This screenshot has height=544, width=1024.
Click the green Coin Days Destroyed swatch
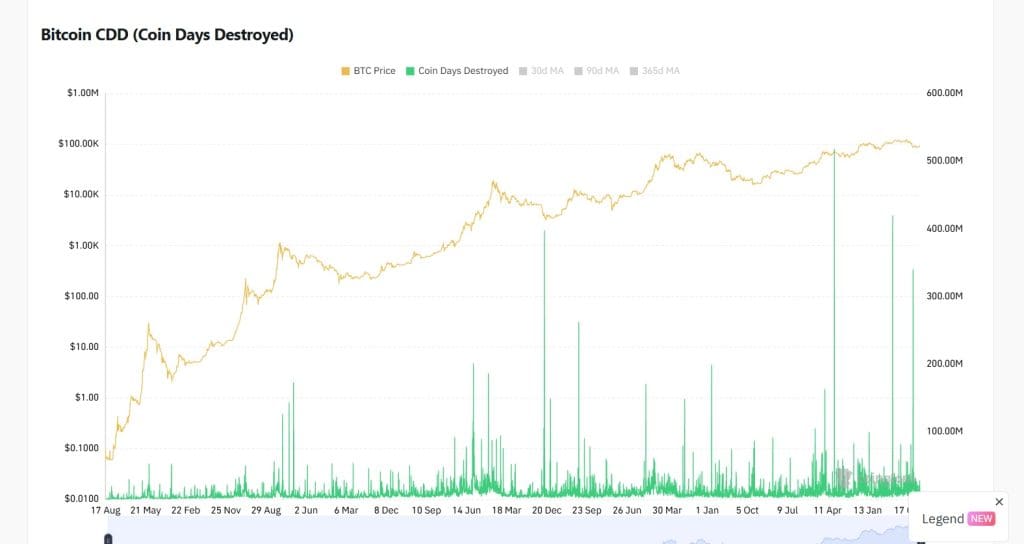pyautogui.click(x=411, y=71)
